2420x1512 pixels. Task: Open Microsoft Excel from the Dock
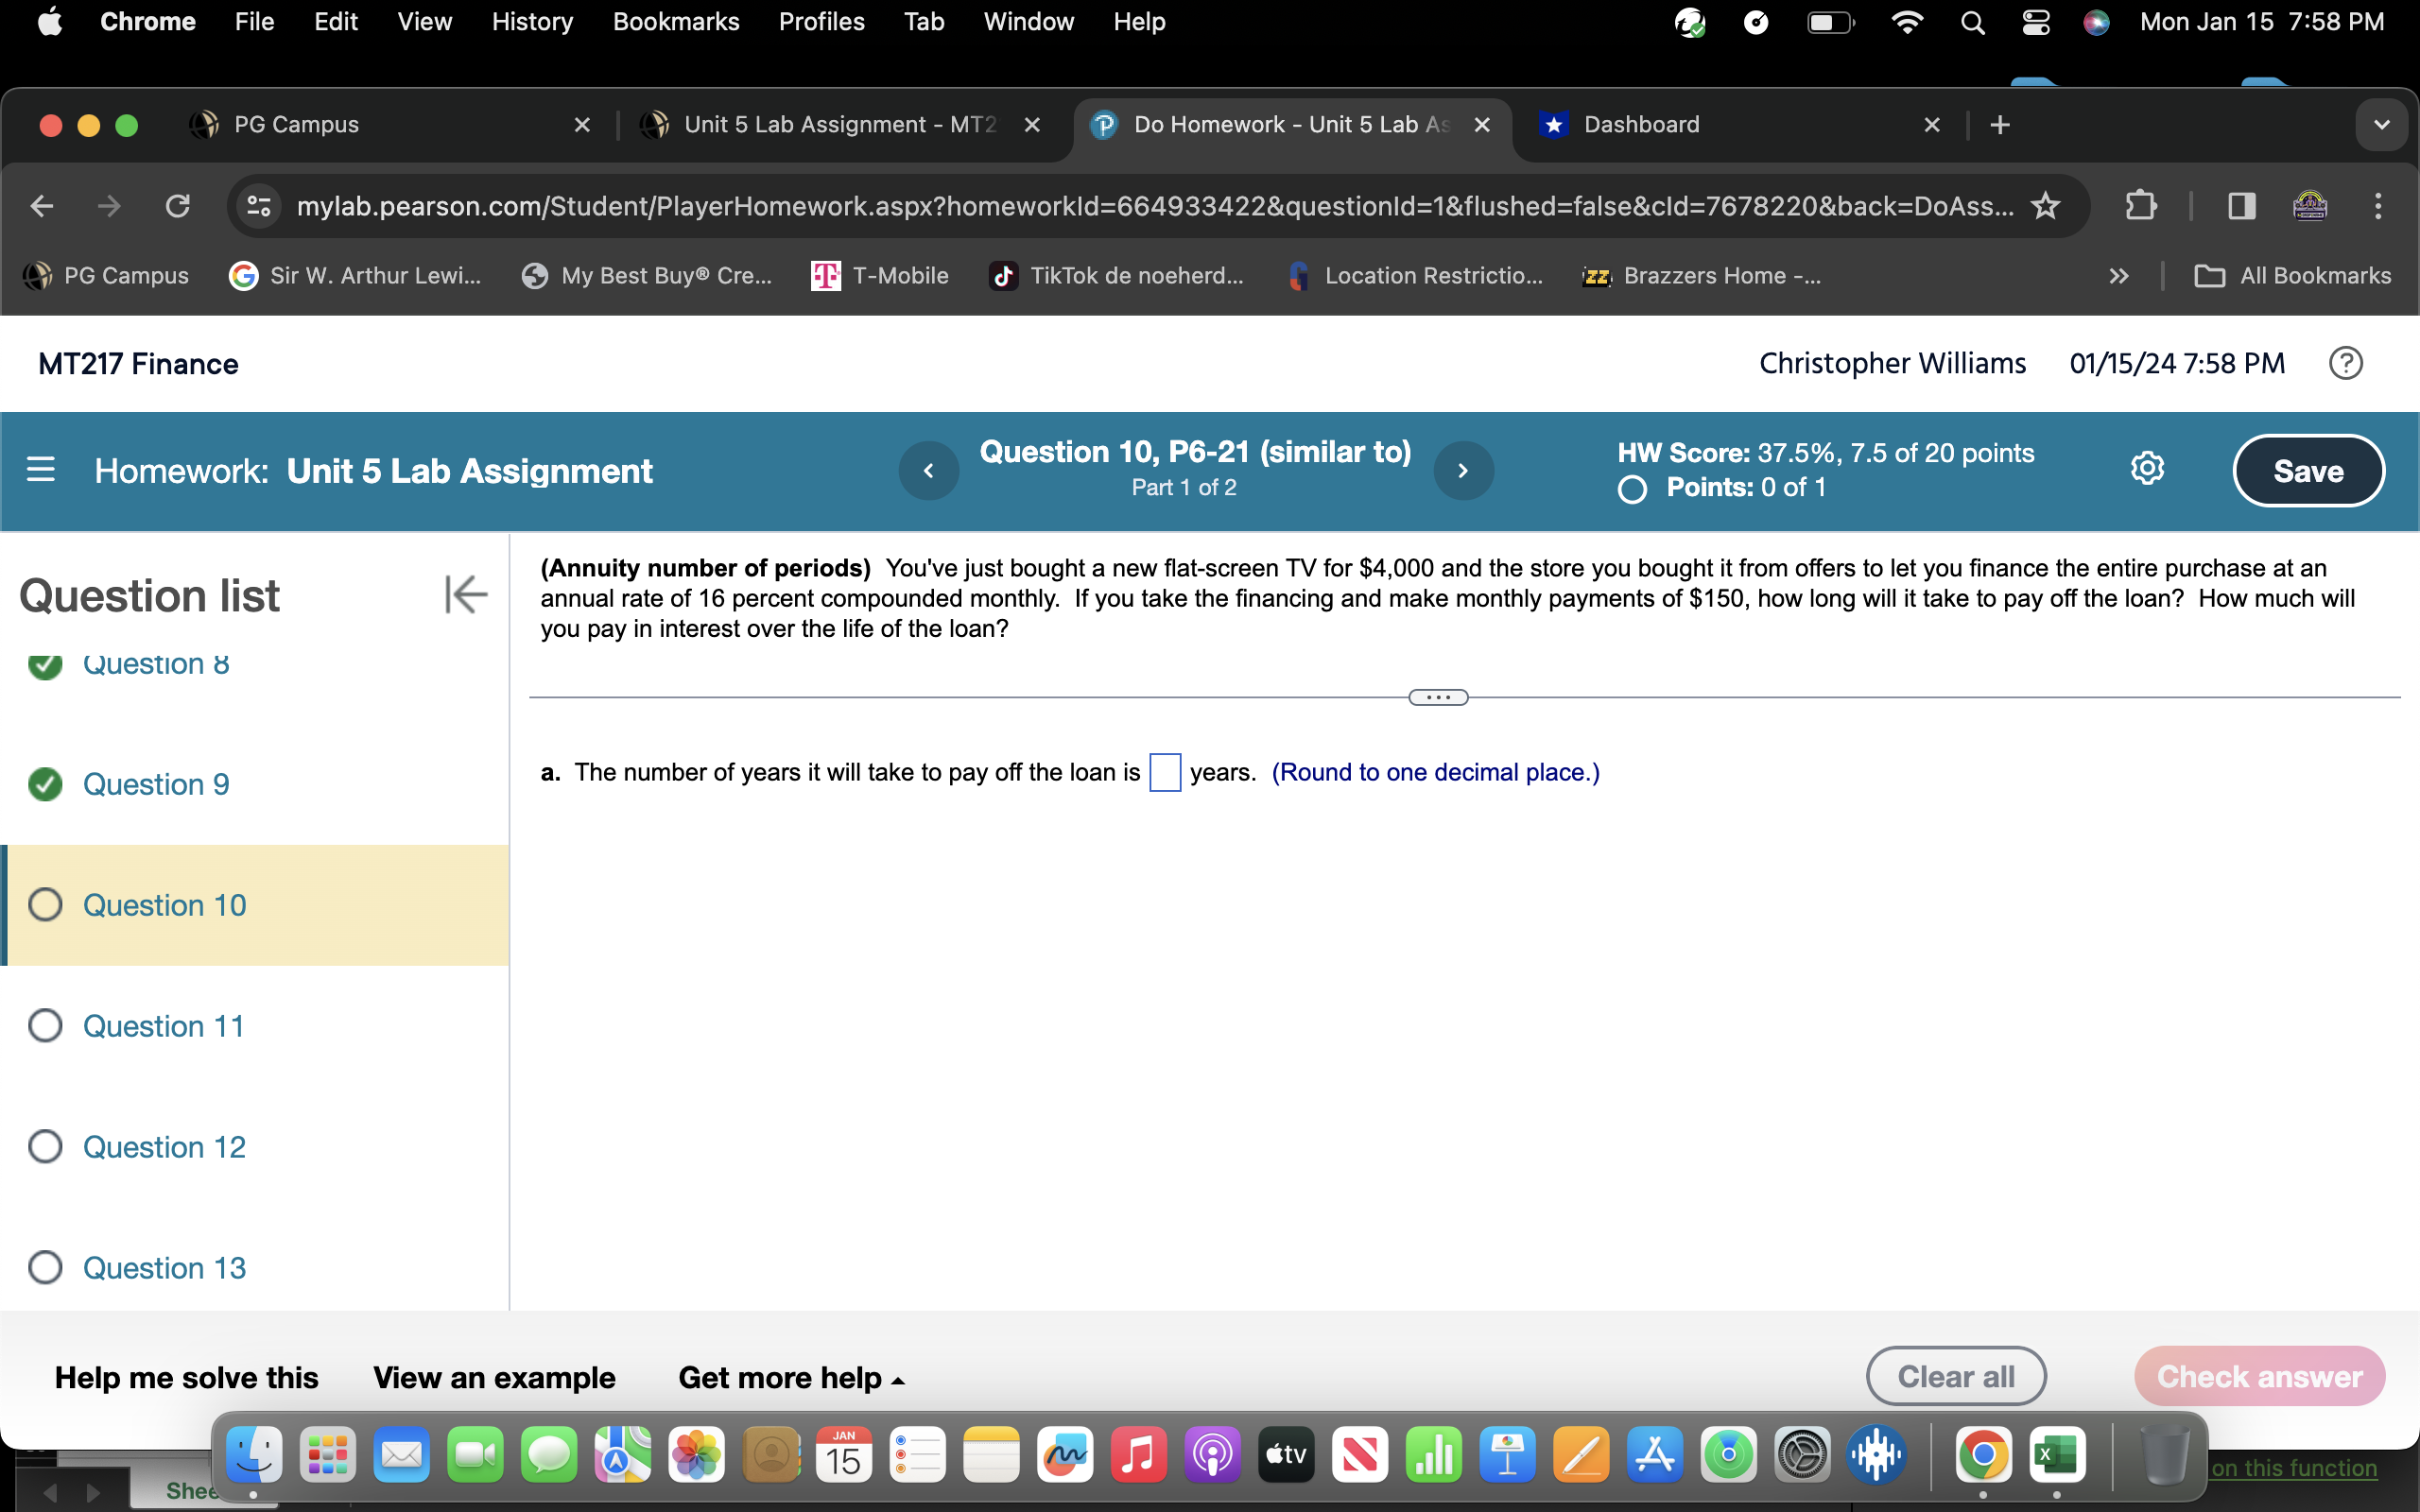click(2057, 1455)
